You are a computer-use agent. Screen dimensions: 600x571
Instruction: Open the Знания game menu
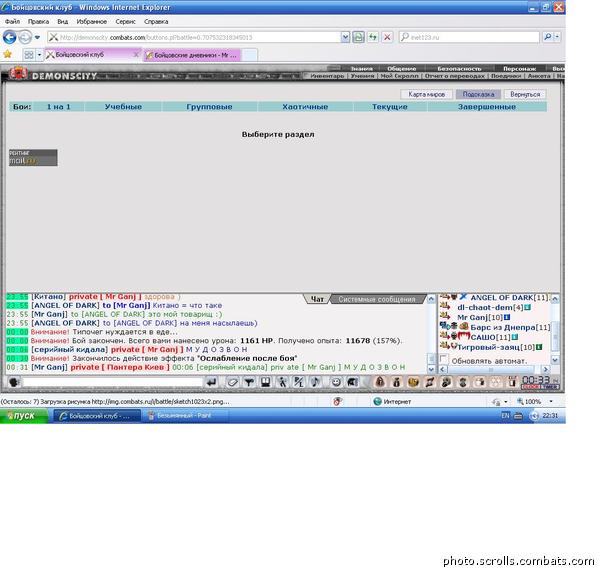coord(362,69)
